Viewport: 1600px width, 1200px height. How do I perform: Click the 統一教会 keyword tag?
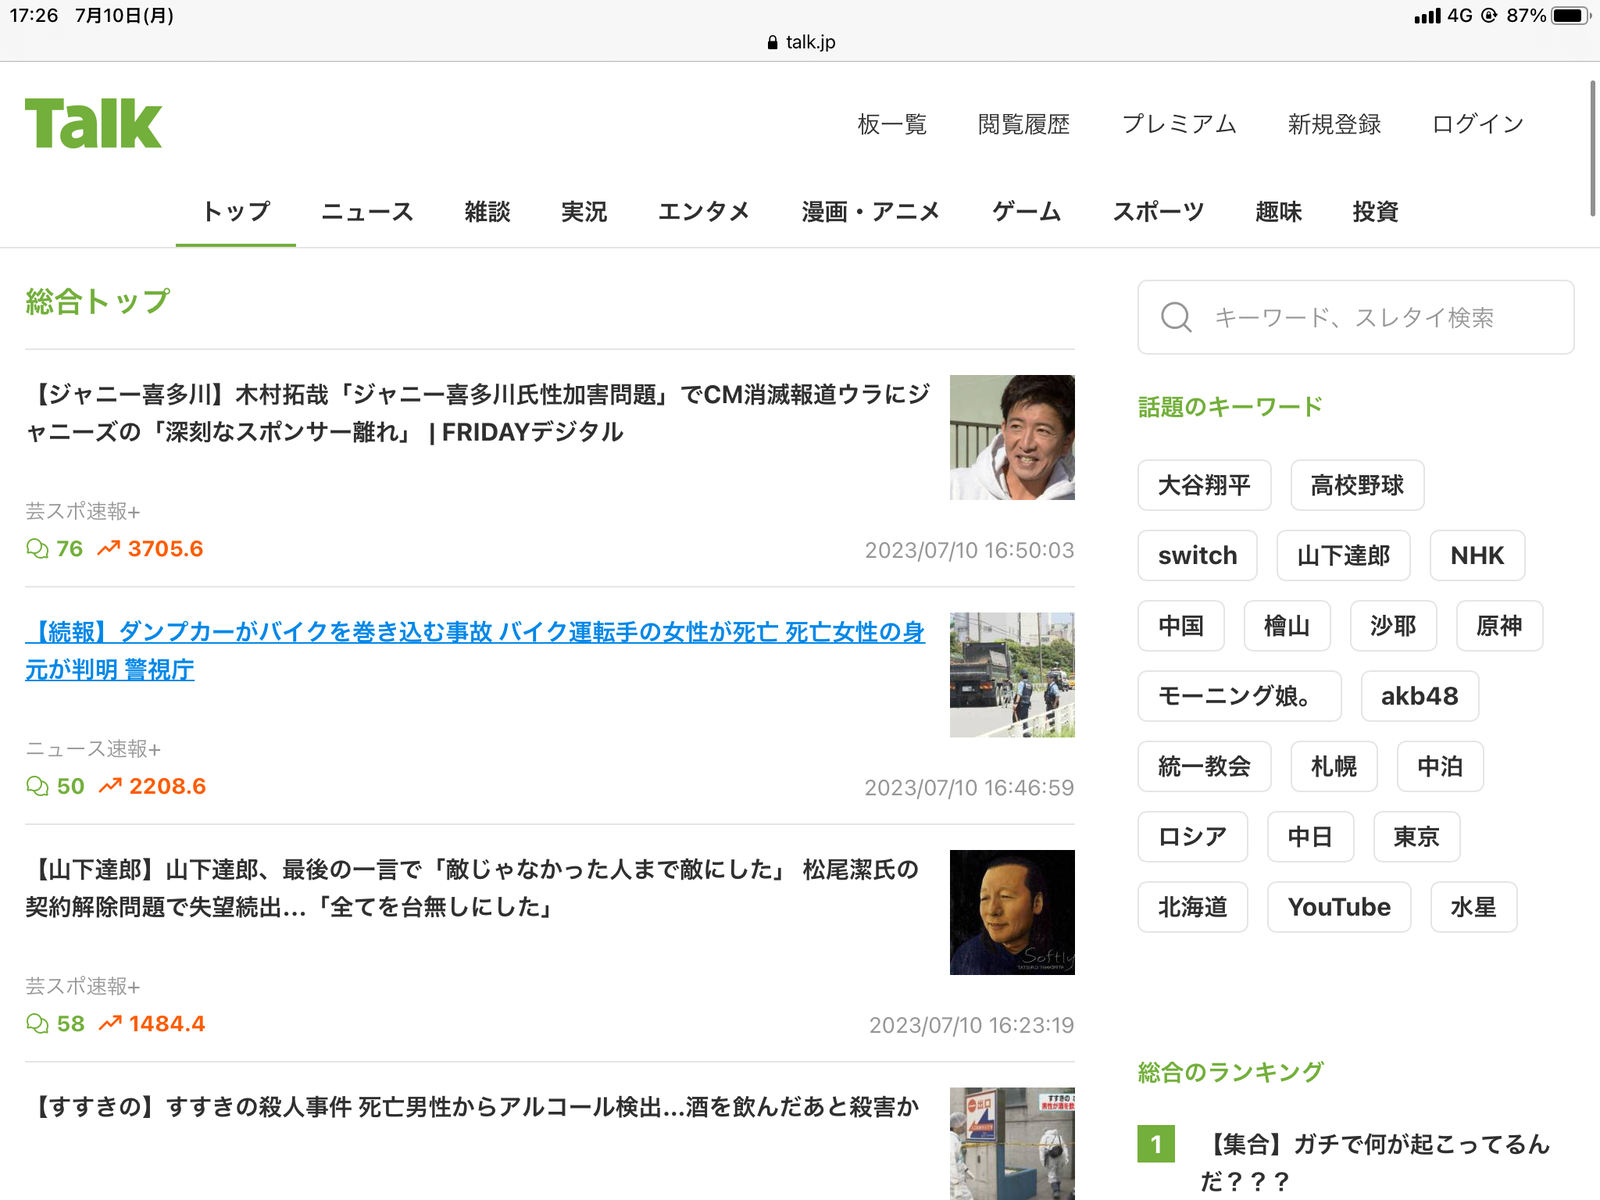(x=1205, y=766)
